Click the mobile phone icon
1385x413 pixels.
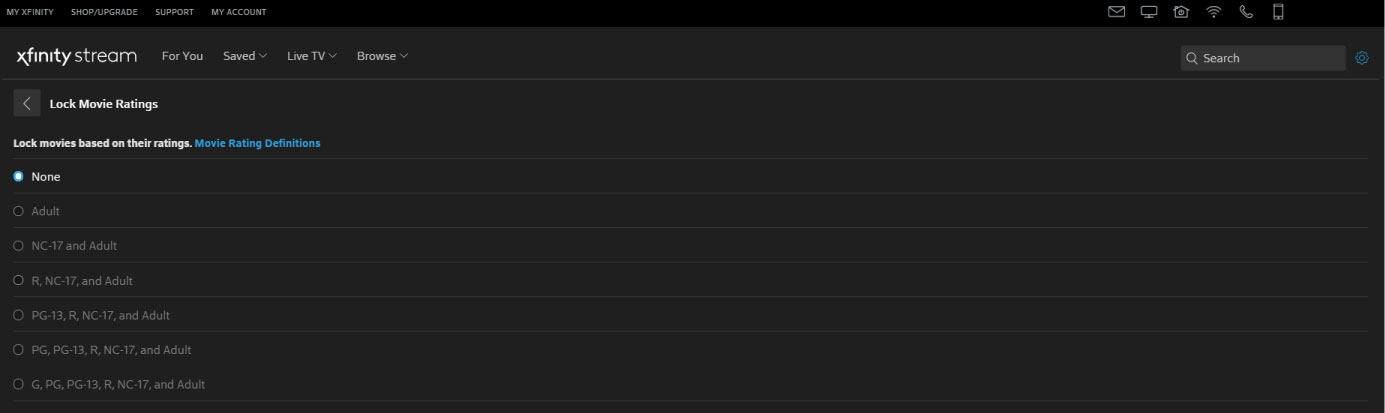pos(1278,12)
